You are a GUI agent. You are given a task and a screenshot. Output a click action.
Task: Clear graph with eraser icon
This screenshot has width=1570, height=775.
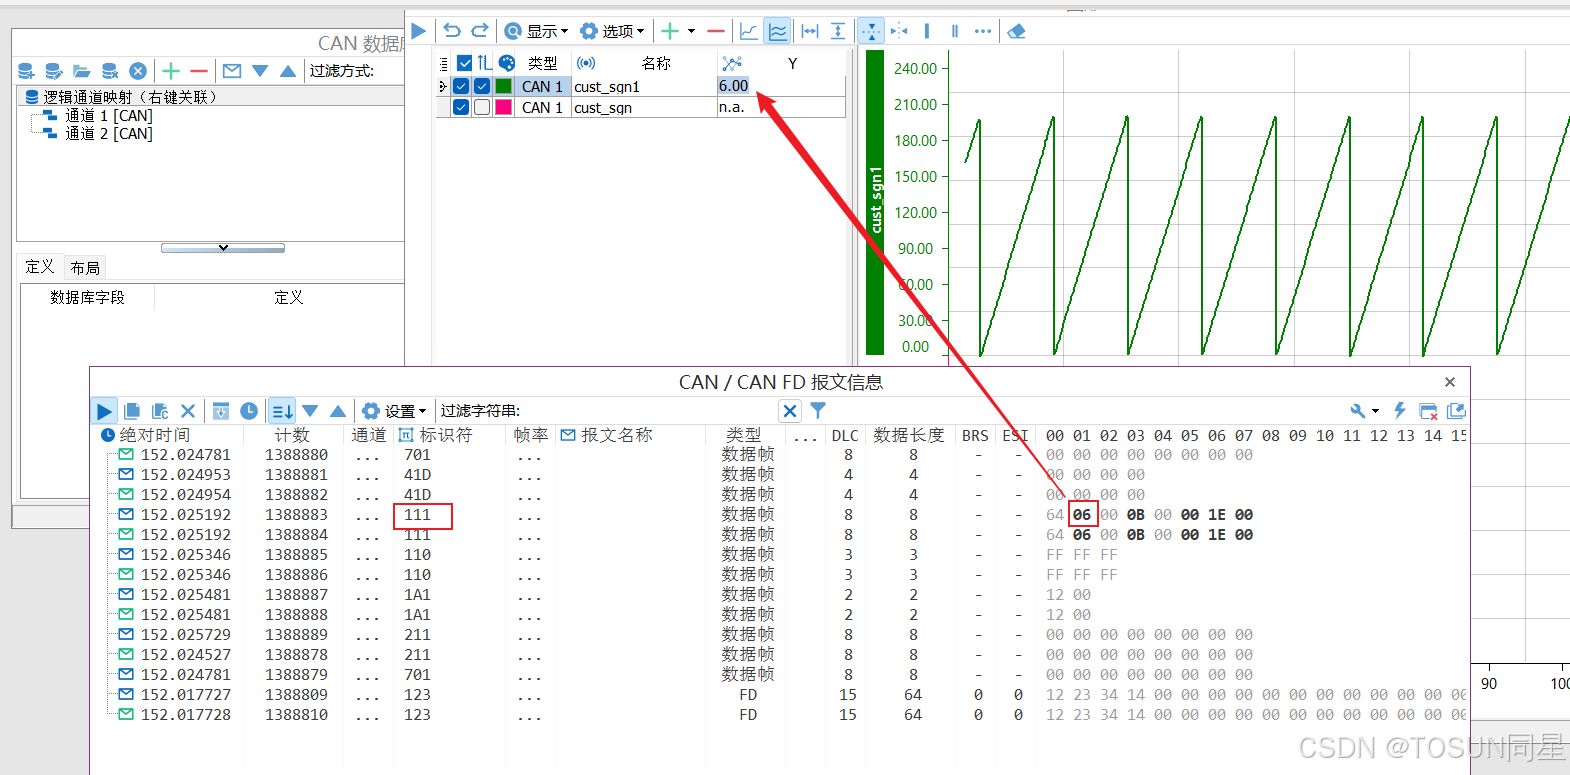click(x=1017, y=31)
